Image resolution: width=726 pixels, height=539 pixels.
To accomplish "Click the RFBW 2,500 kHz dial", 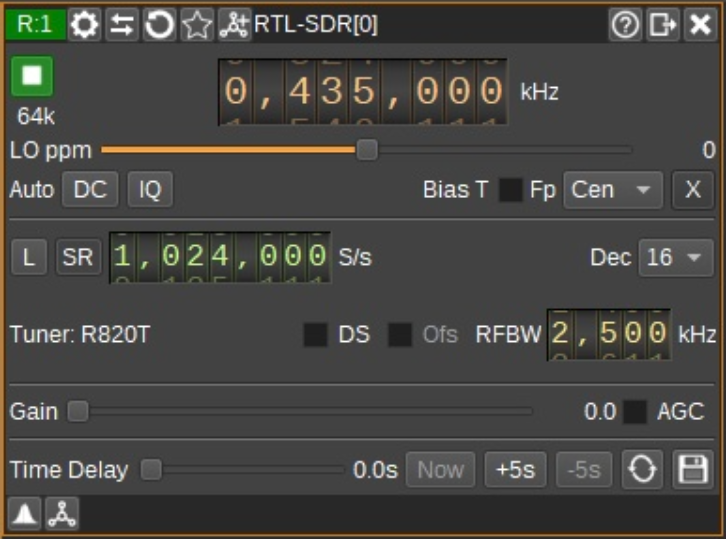I will point(609,334).
